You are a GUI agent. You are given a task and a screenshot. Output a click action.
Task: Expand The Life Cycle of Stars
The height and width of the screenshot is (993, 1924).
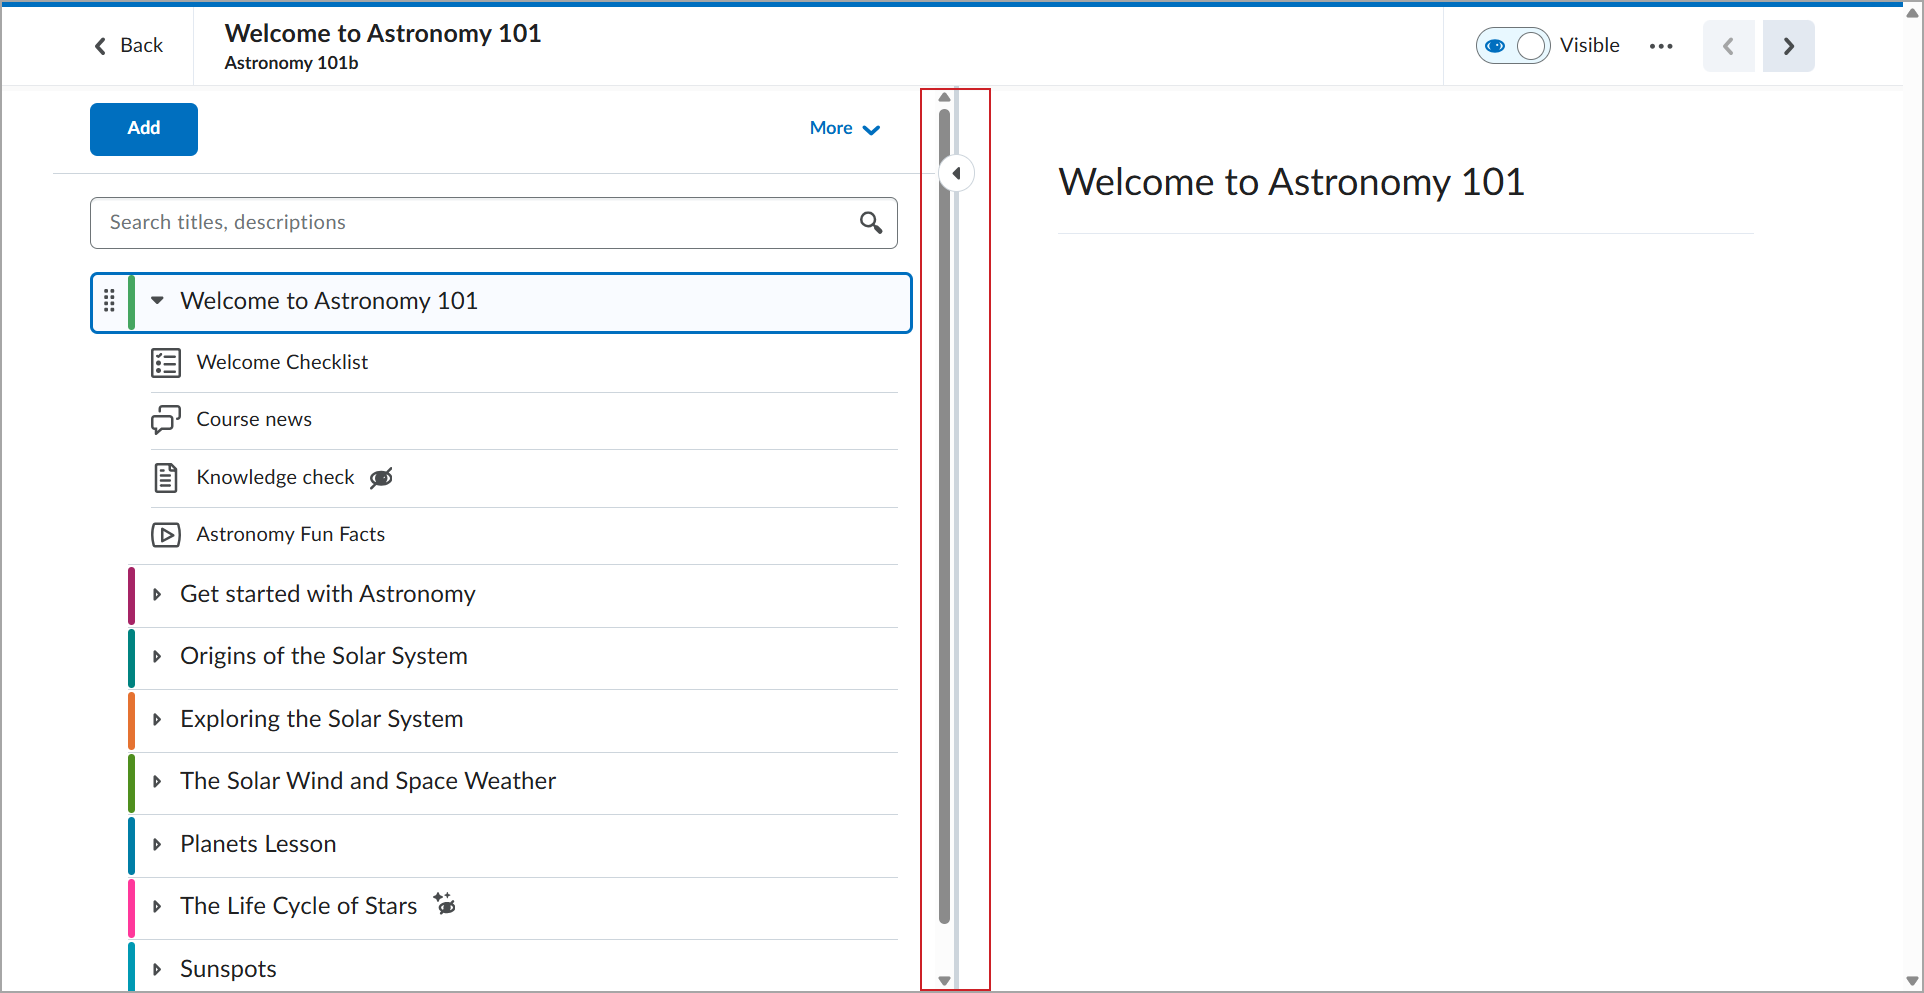pos(157,907)
